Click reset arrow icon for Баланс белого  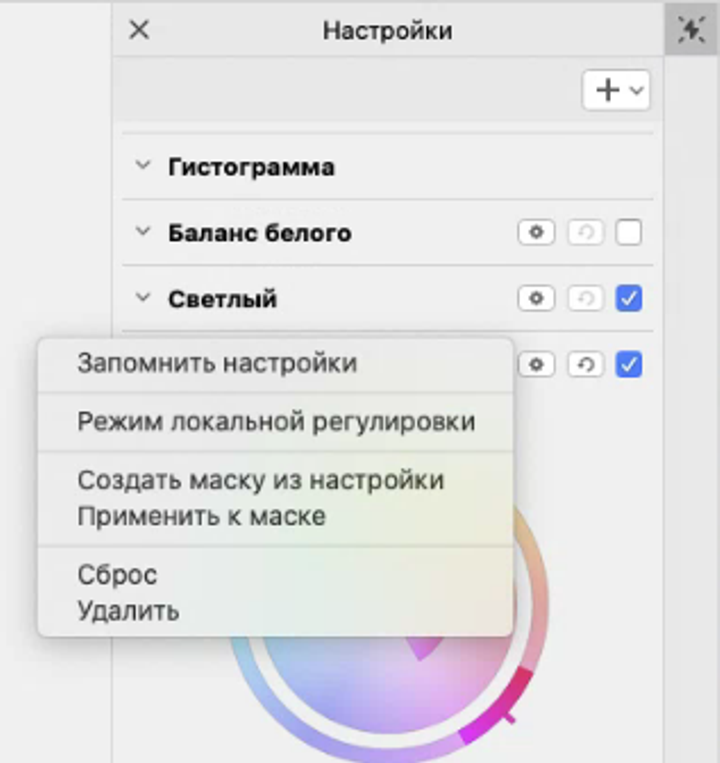pyautogui.click(x=585, y=233)
